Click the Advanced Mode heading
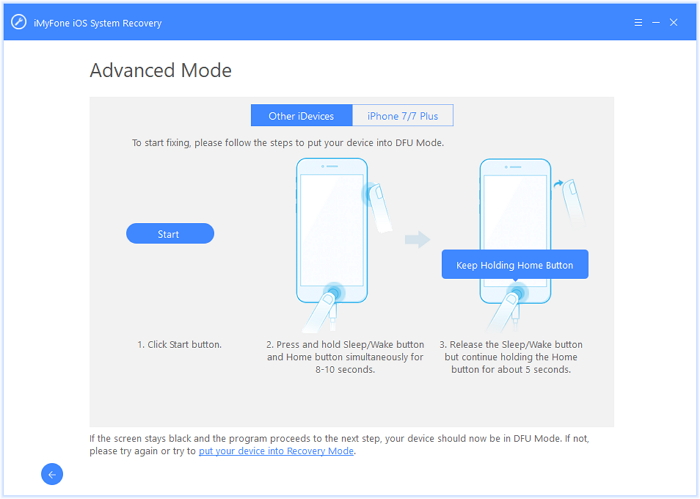The width and height of the screenshot is (700, 499). pos(161,70)
